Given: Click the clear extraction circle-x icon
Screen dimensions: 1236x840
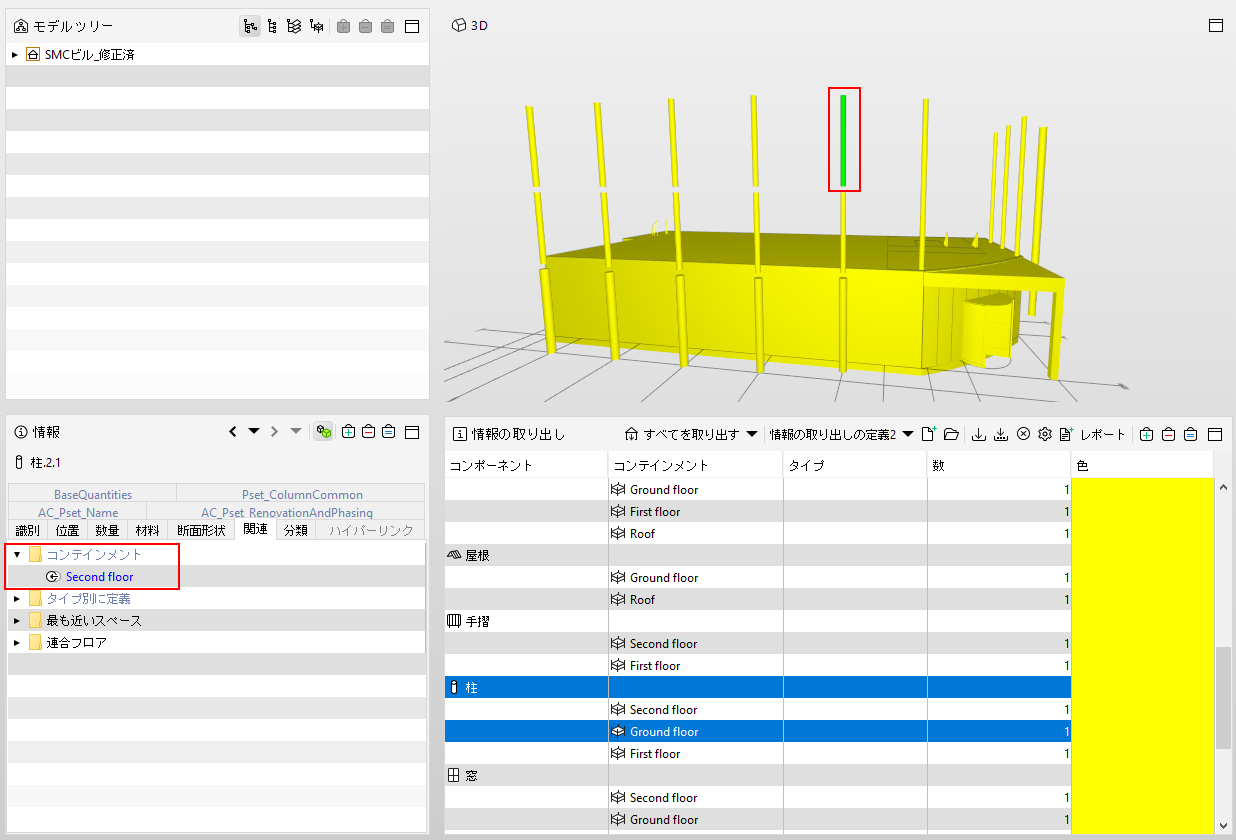Looking at the screenshot, I should click(1023, 434).
